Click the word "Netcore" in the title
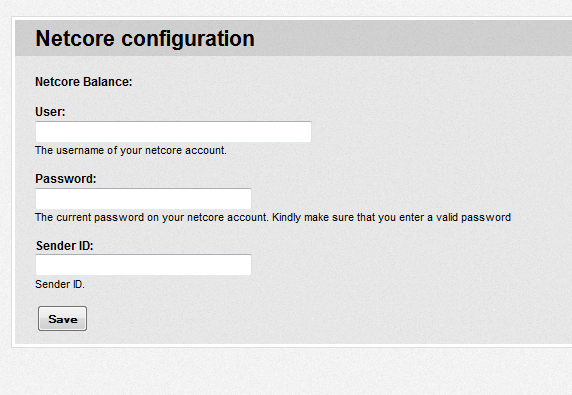 click(x=75, y=38)
